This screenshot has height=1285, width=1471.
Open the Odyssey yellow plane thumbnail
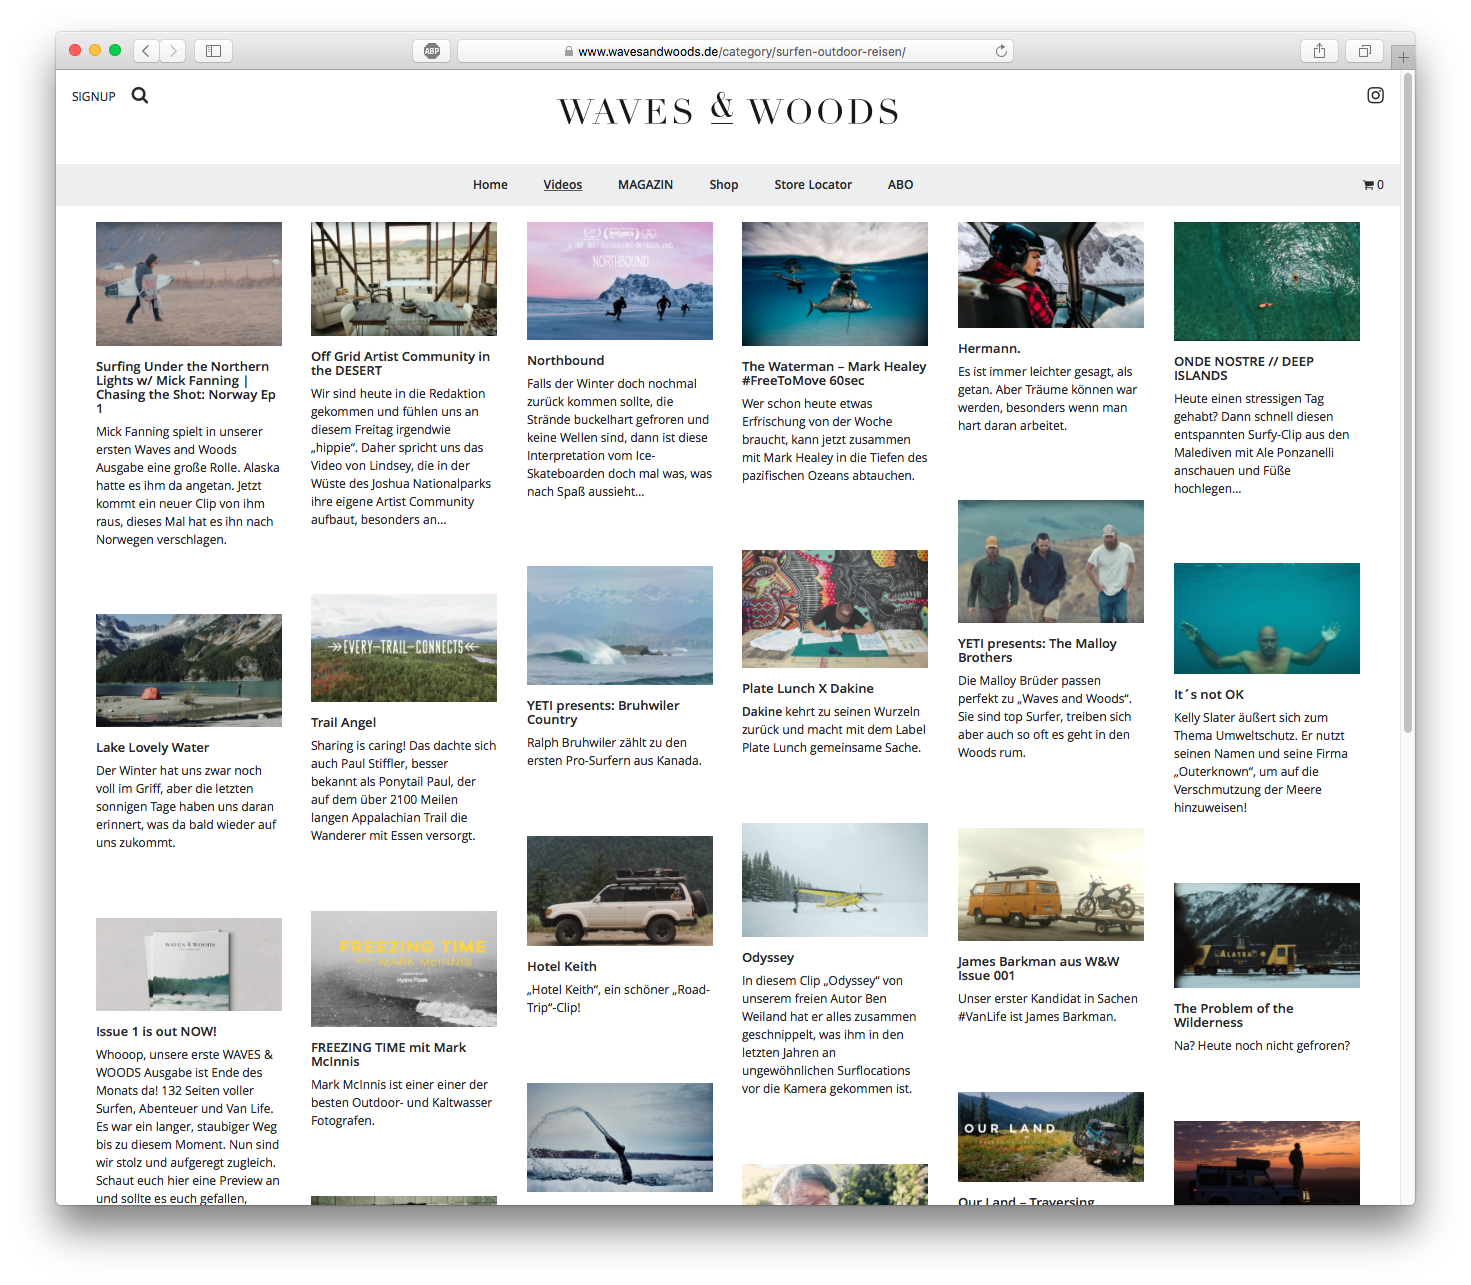pyautogui.click(x=835, y=880)
